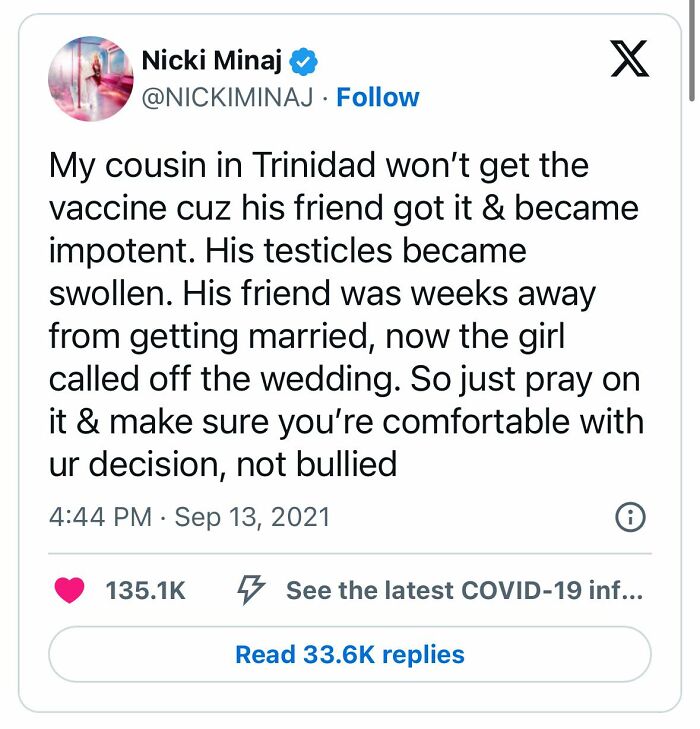This screenshot has width=700, height=729.
Task: See the latest COVID-19 info link
Action: (x=464, y=590)
